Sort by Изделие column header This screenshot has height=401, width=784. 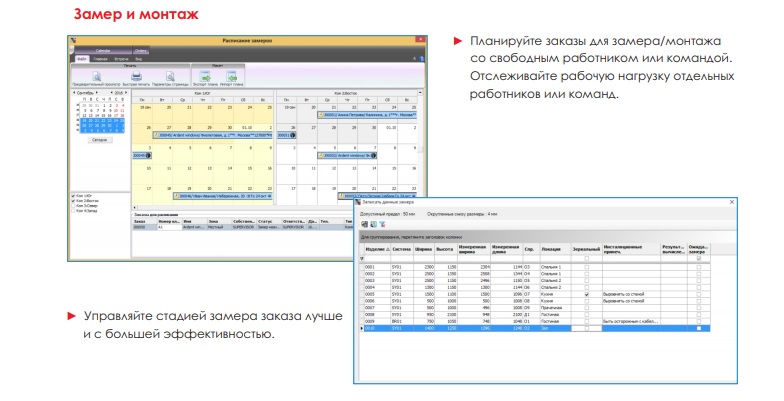tap(370, 249)
